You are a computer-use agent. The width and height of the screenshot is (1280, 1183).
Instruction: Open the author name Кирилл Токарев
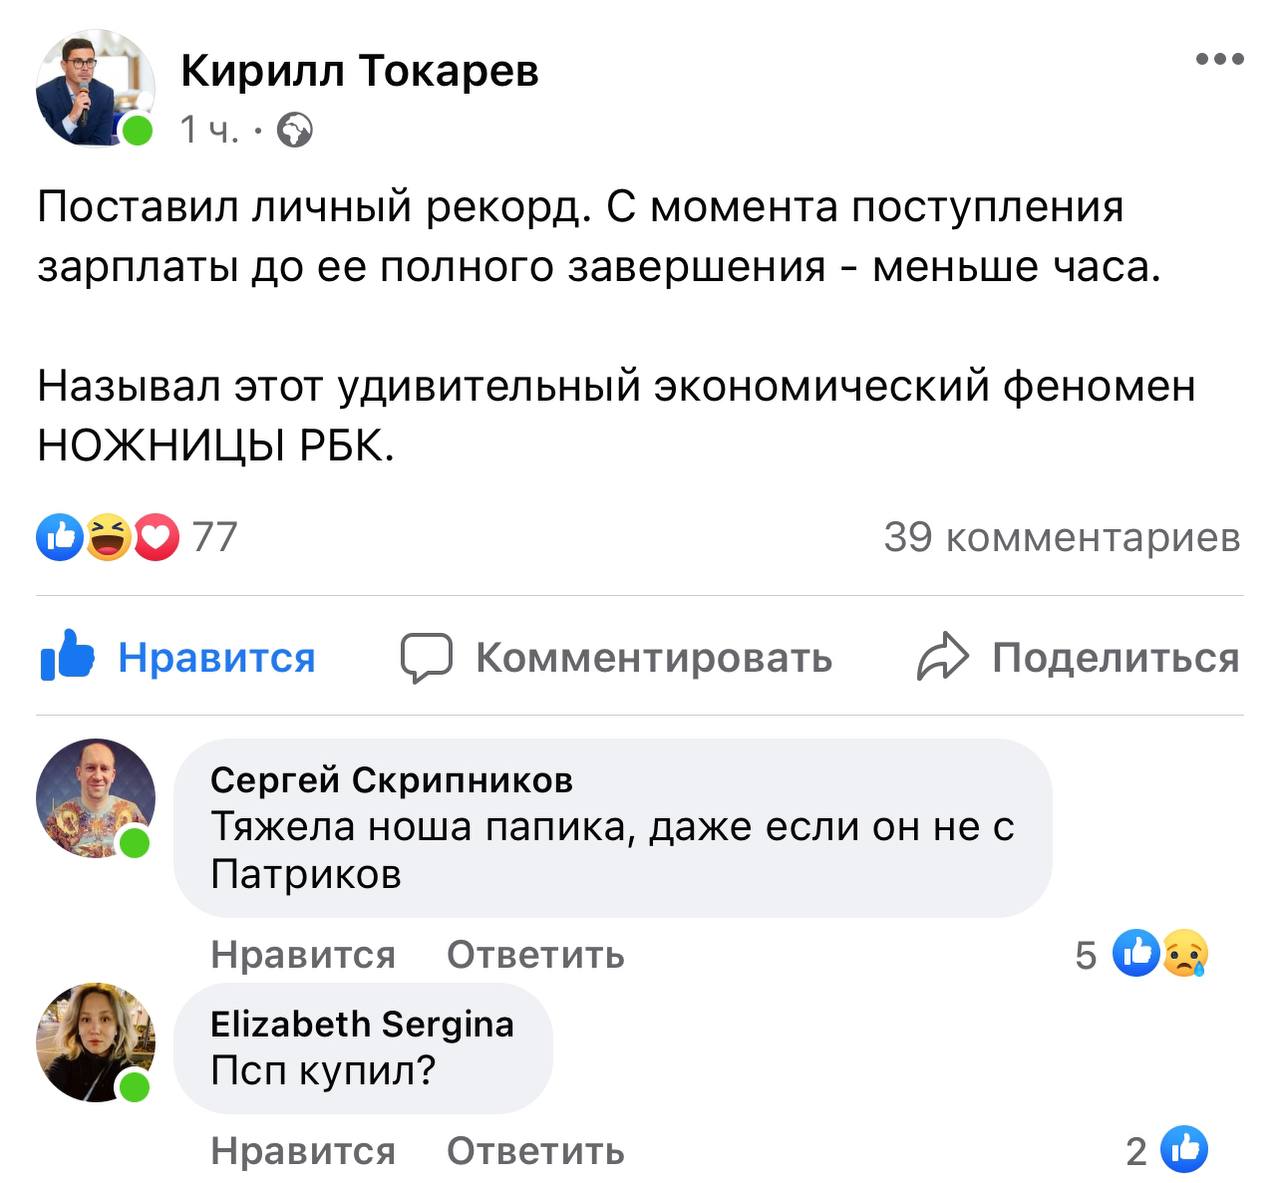coord(360,70)
